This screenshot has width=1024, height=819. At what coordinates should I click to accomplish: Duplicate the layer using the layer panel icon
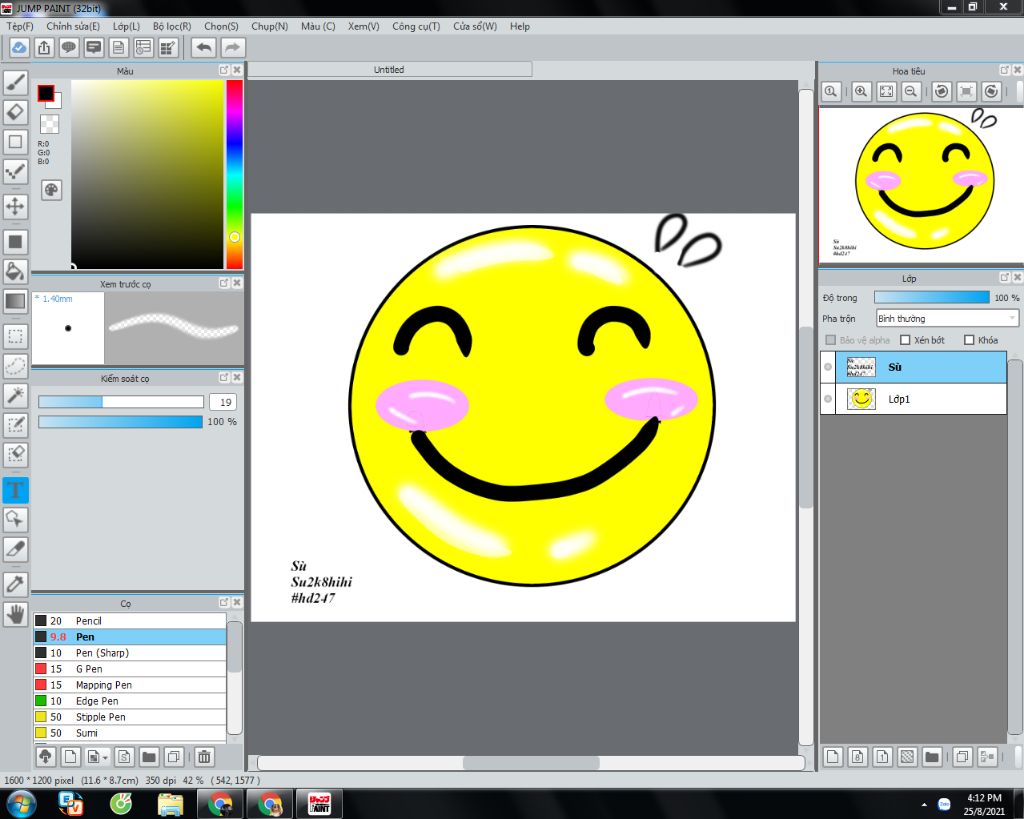(x=961, y=756)
